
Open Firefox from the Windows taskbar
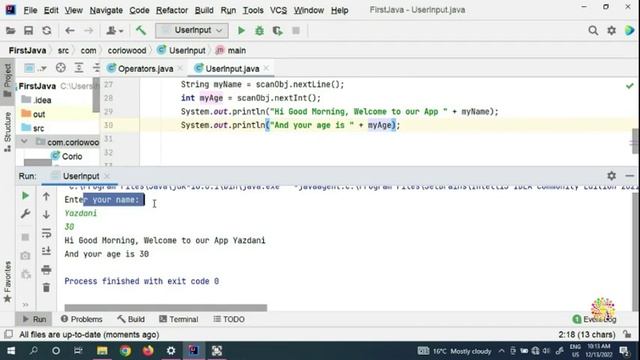coord(148,351)
